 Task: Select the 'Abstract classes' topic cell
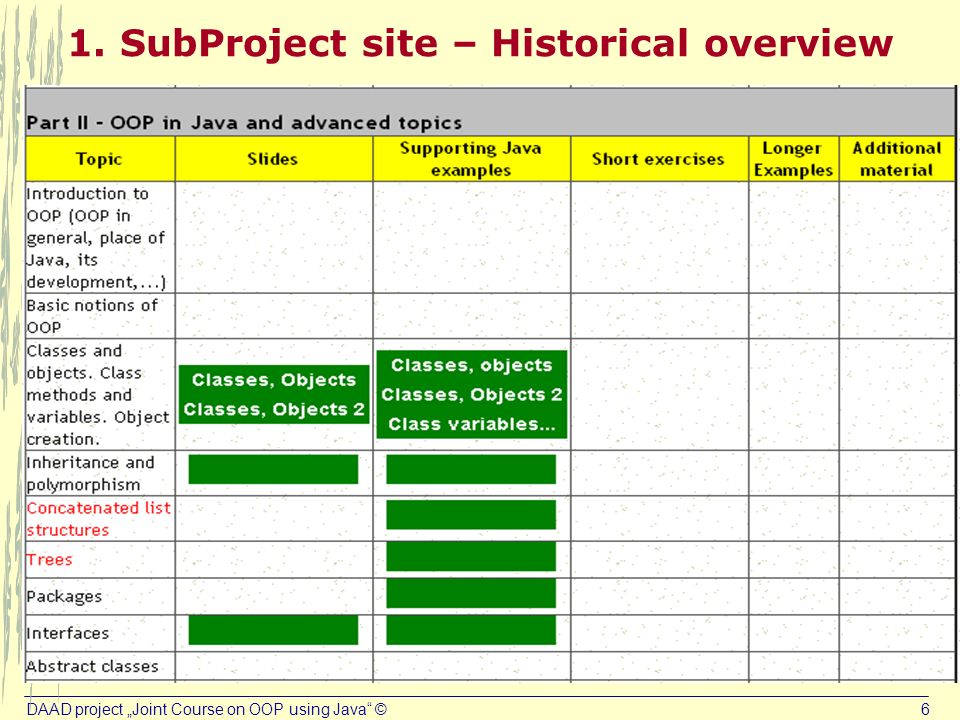[100, 666]
